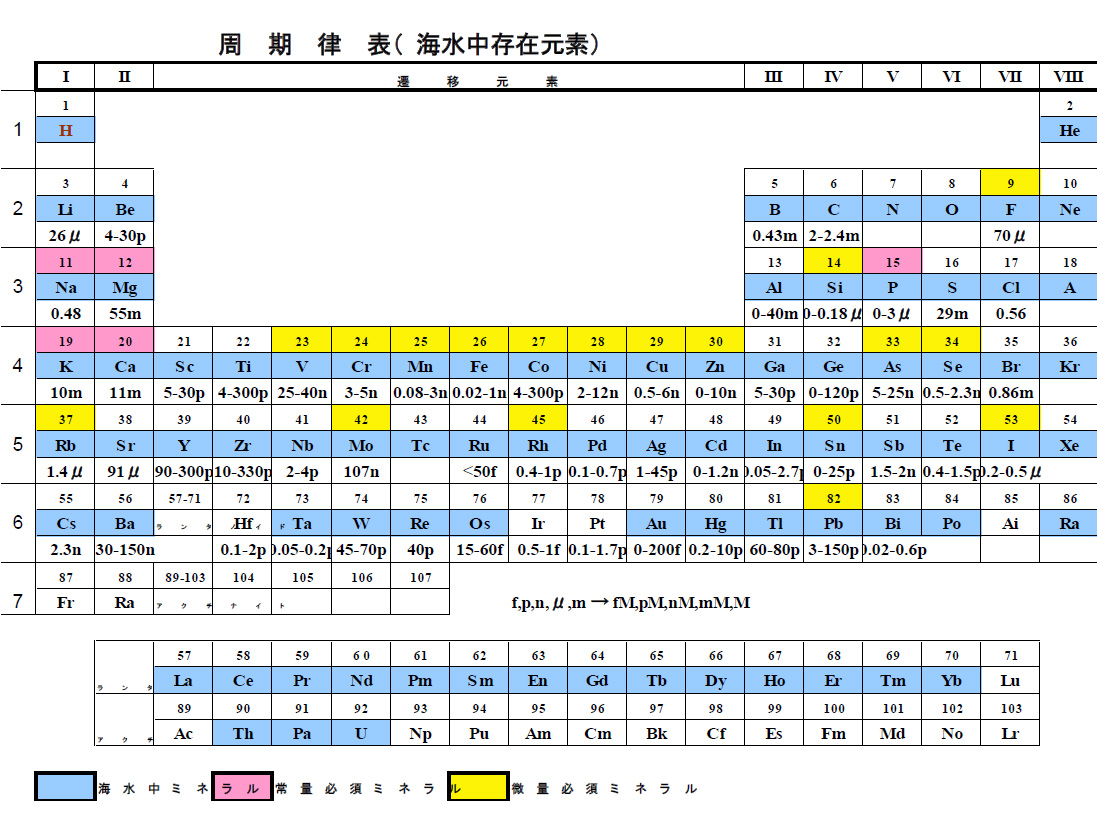Screen dimensions: 1097x820
Task: Select the rhodium concentration 0.4-1p
Action: (x=538, y=472)
